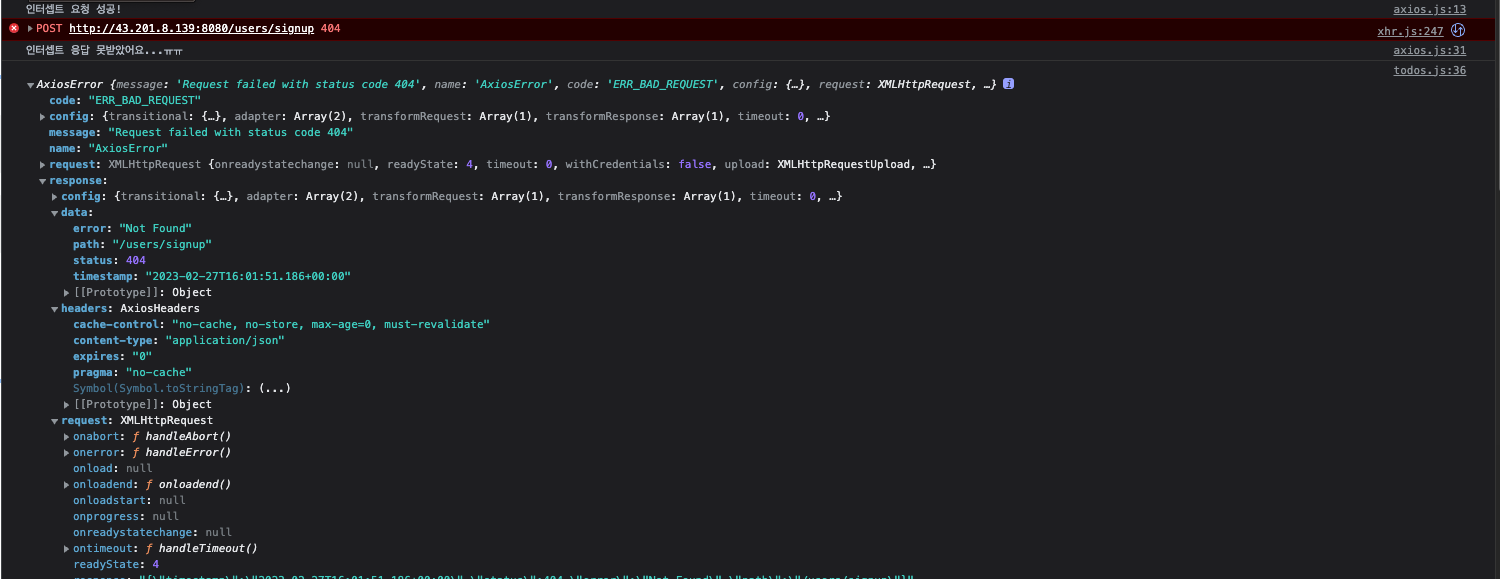
Task: Click the name "AxiosError" property line
Action: (x=108, y=148)
